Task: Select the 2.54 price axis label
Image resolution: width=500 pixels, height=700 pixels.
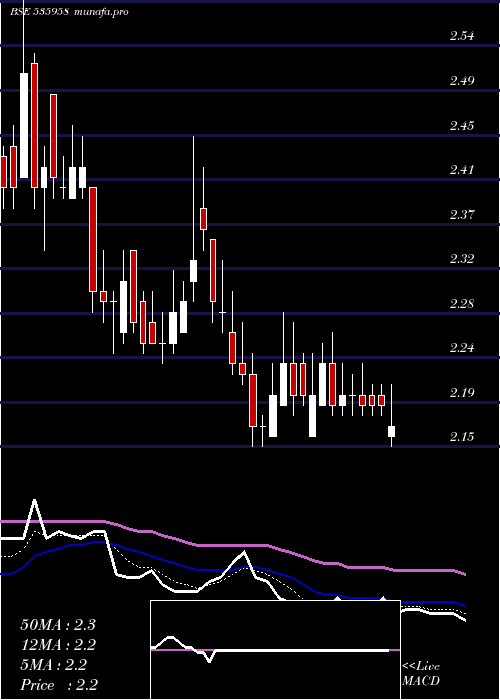Action: click(462, 36)
